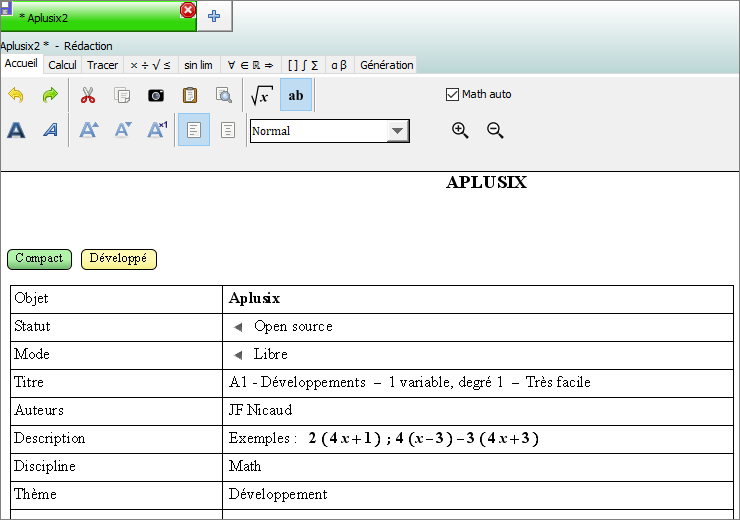Click the Statut row label

coord(32,326)
